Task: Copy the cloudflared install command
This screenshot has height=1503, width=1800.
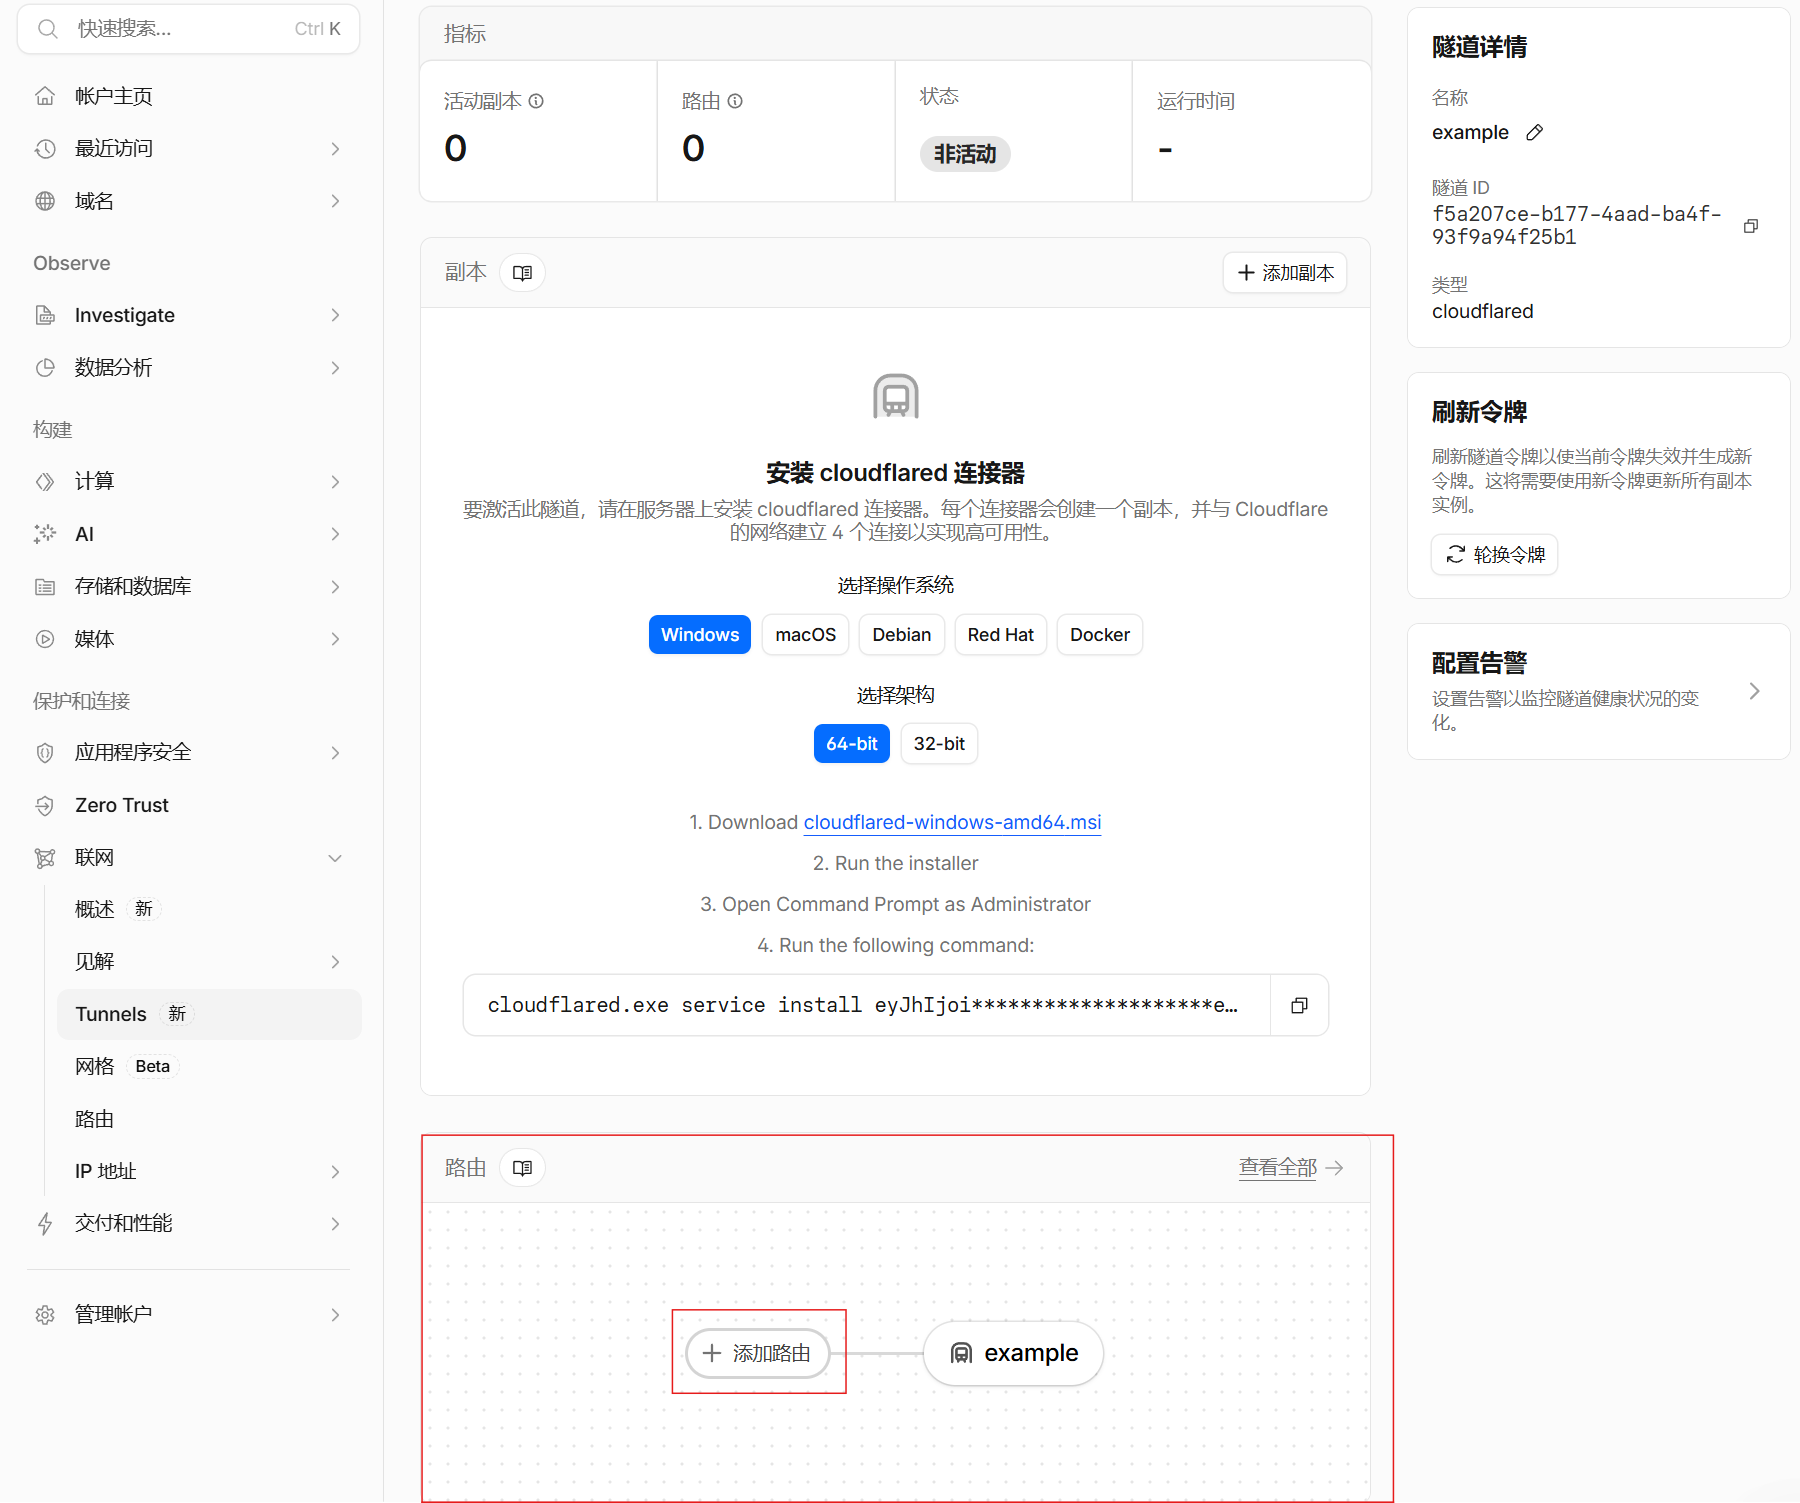Action: coord(1299,1005)
